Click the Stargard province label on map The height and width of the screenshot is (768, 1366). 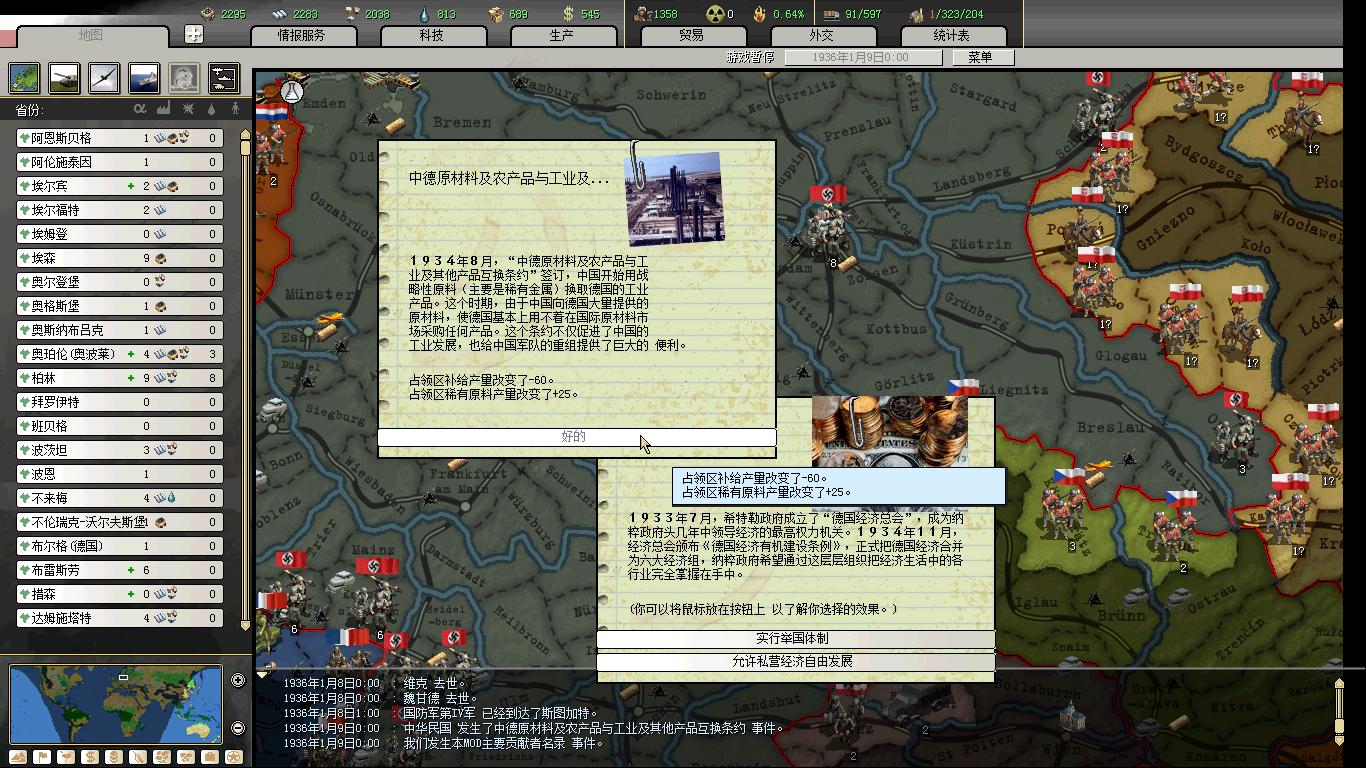coord(983,100)
